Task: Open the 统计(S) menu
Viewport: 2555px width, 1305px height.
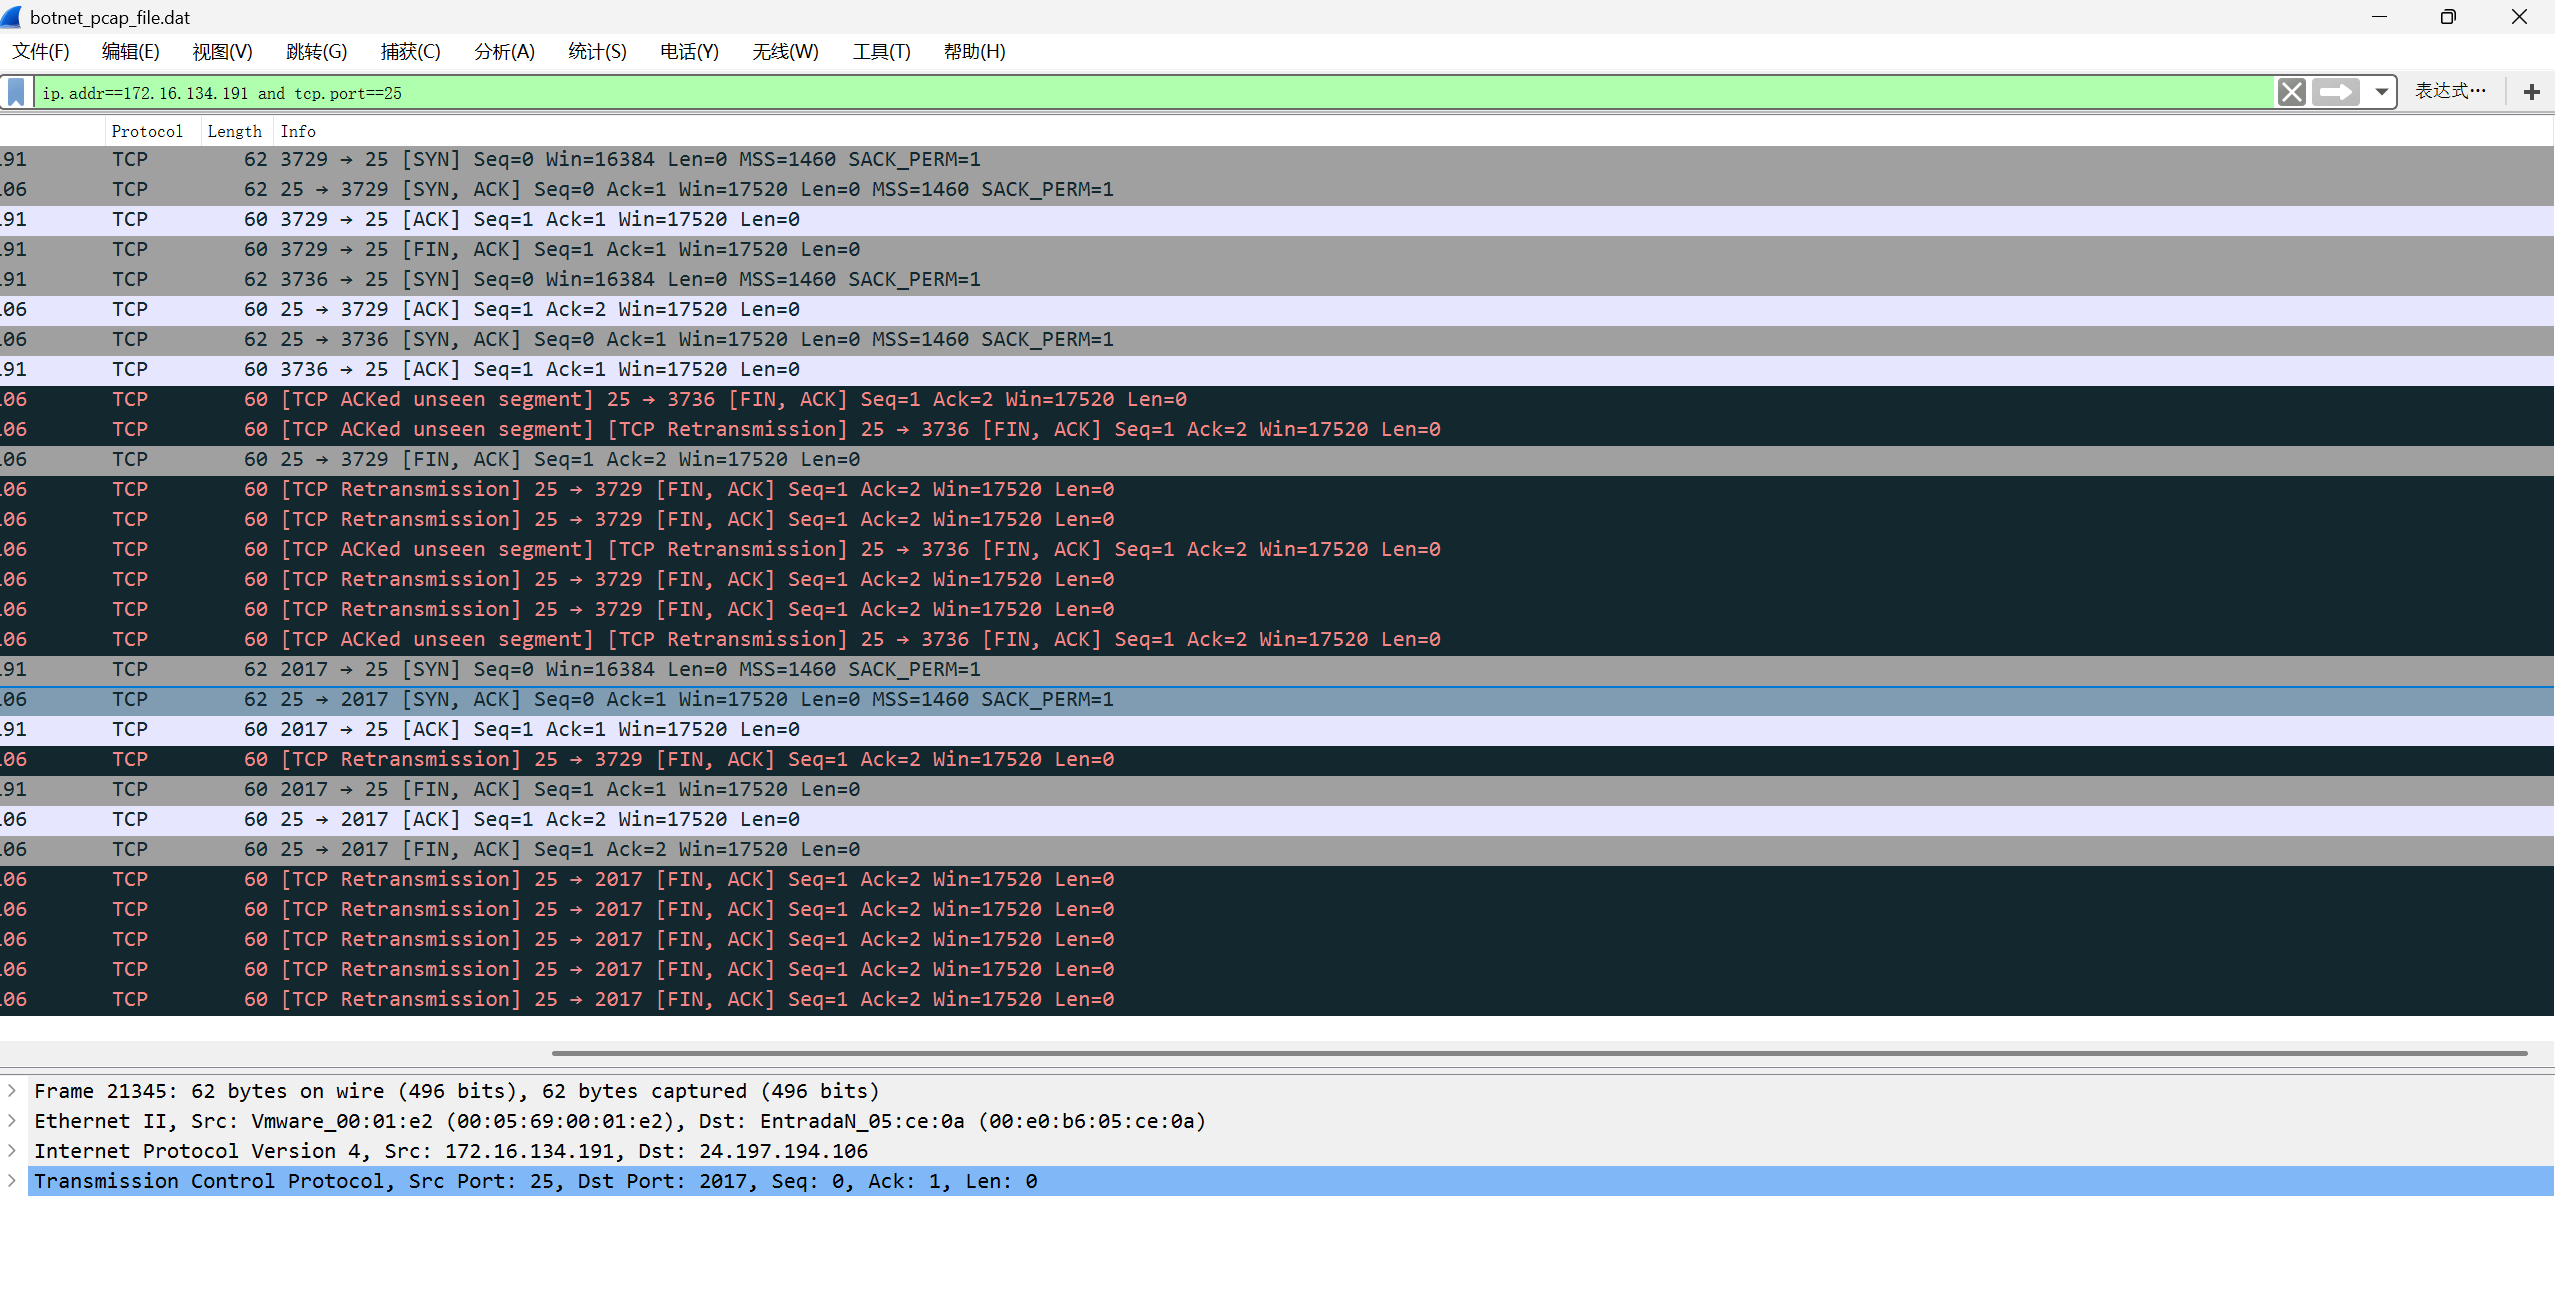Action: [597, 51]
